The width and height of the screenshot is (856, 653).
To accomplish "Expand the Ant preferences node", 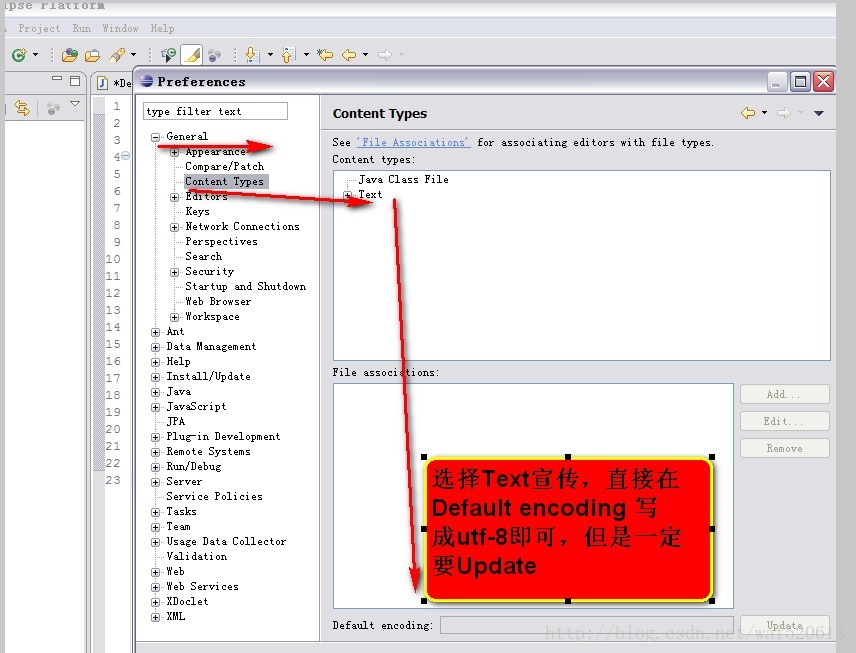I will (156, 332).
